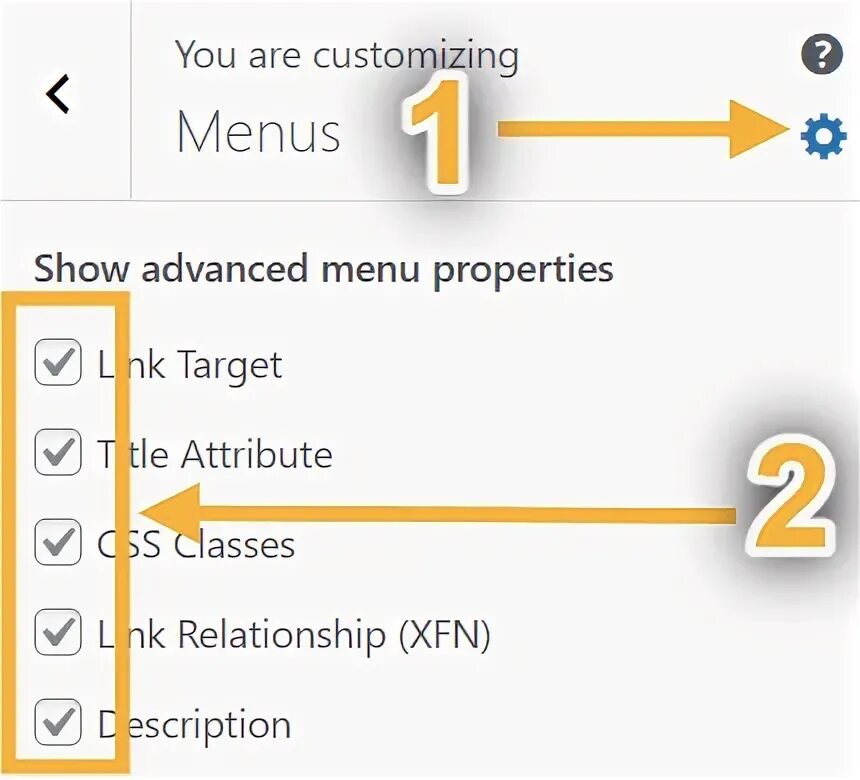This screenshot has width=860, height=780.
Task: Click 'Show advanced menu properties' heading
Action: pos(323,269)
